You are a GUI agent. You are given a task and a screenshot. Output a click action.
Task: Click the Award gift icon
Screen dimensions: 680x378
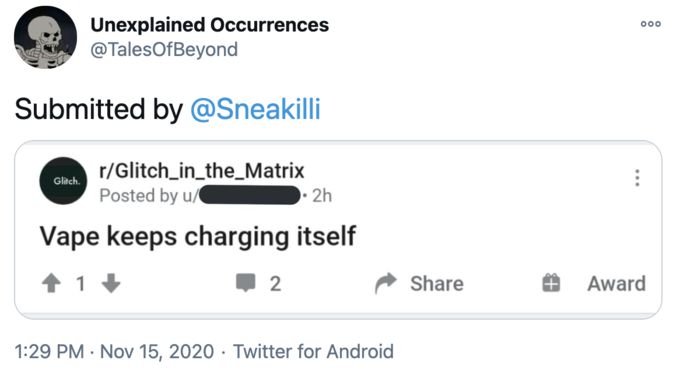click(551, 283)
